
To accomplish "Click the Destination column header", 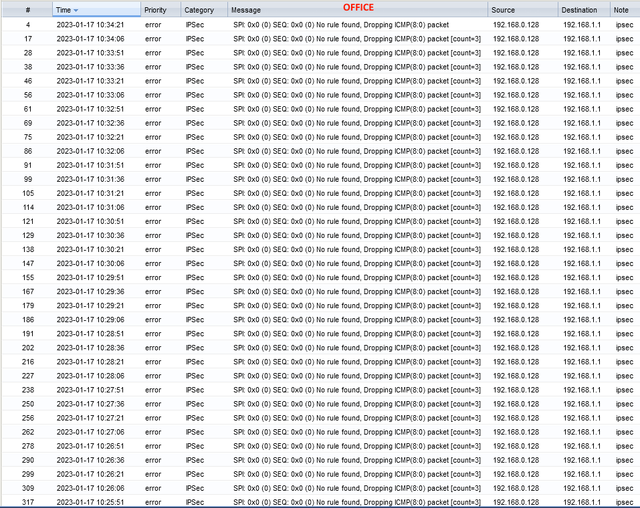I will [x=584, y=10].
